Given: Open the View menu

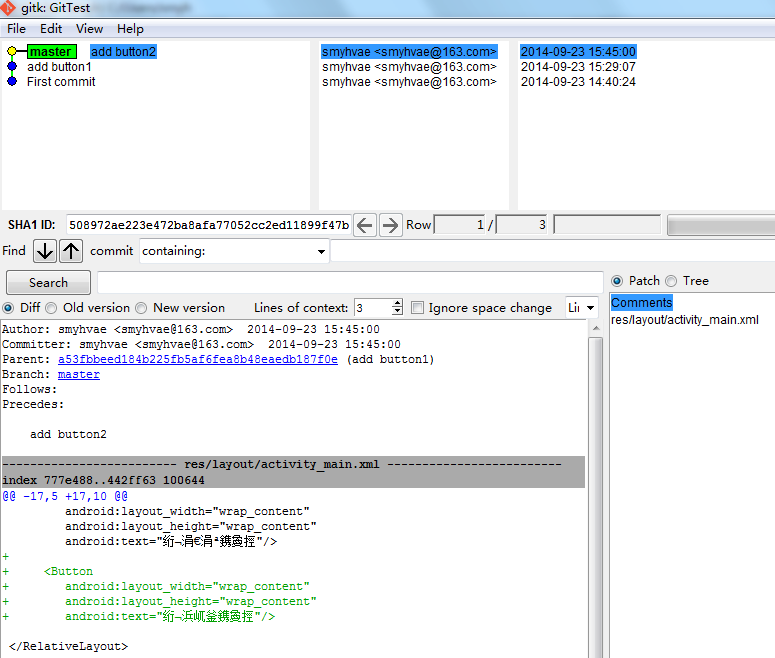Looking at the screenshot, I should coord(89,29).
